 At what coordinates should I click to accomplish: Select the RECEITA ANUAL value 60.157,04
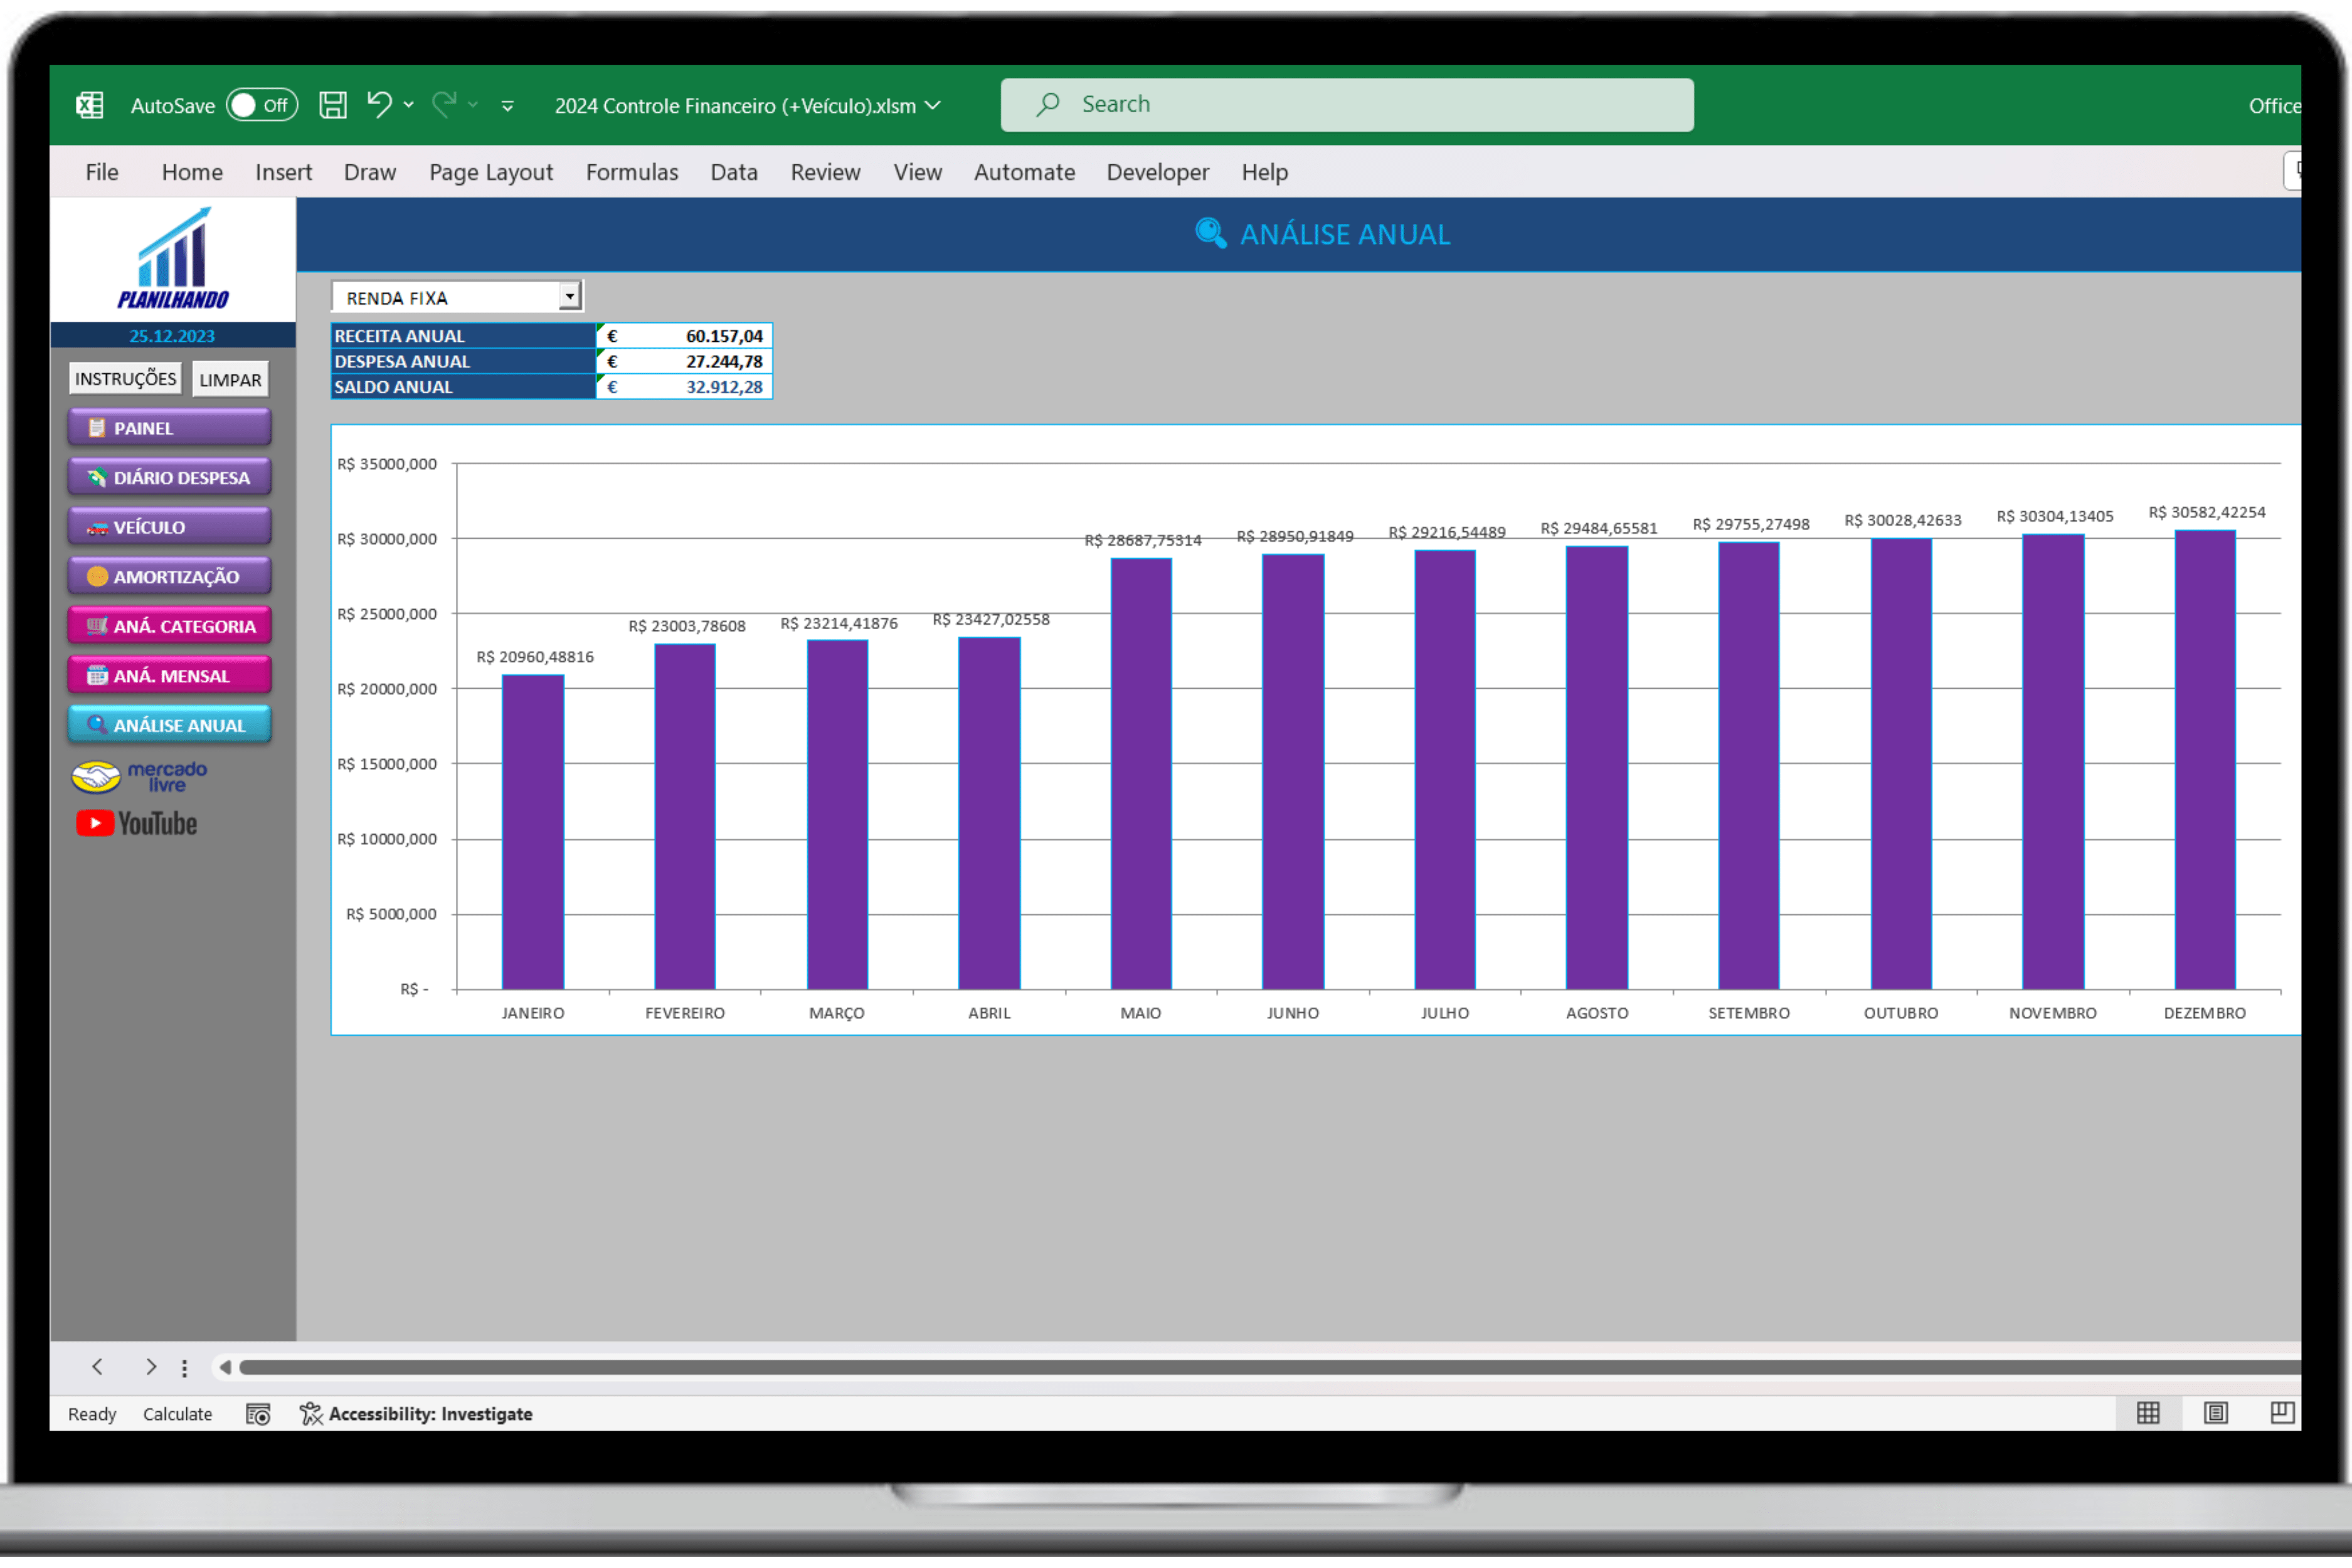click(x=685, y=336)
